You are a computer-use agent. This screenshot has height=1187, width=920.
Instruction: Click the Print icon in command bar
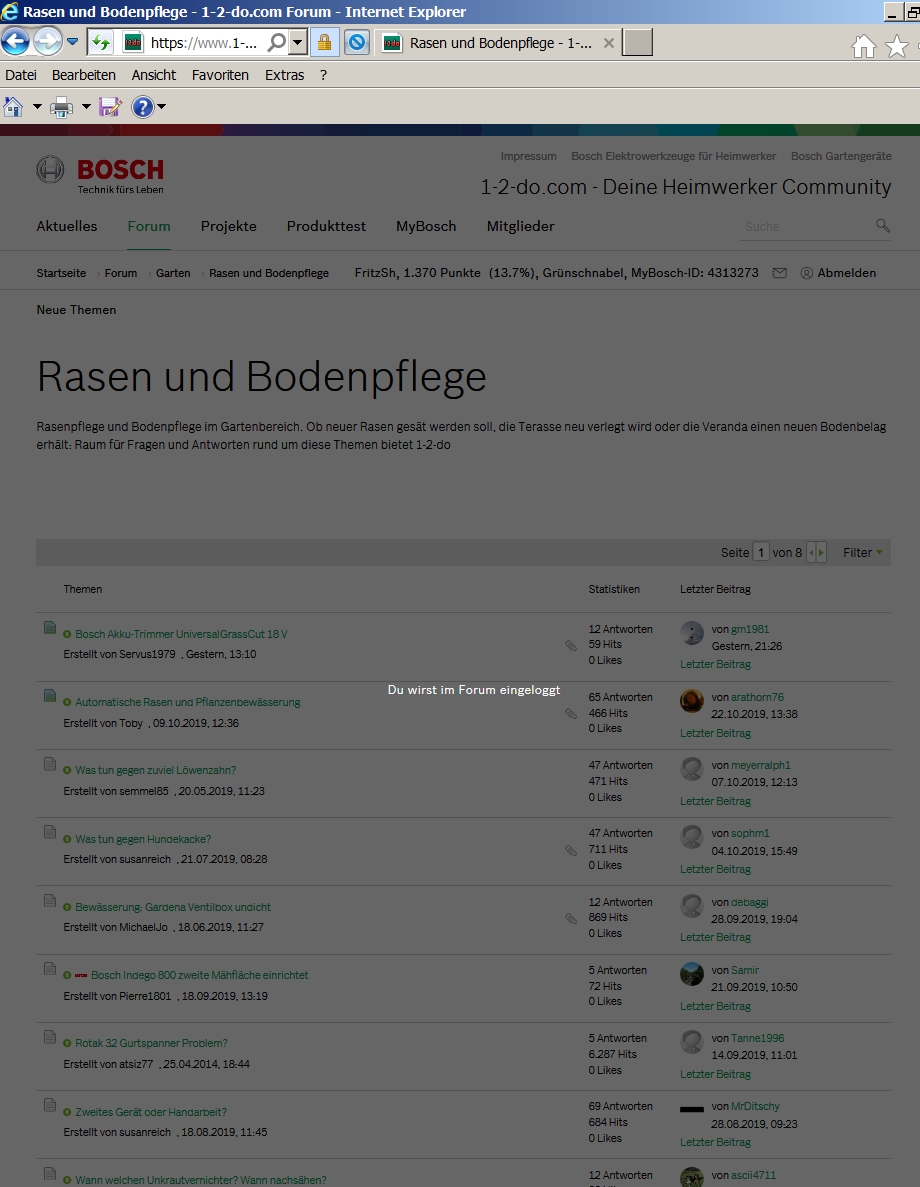pyautogui.click(x=61, y=107)
